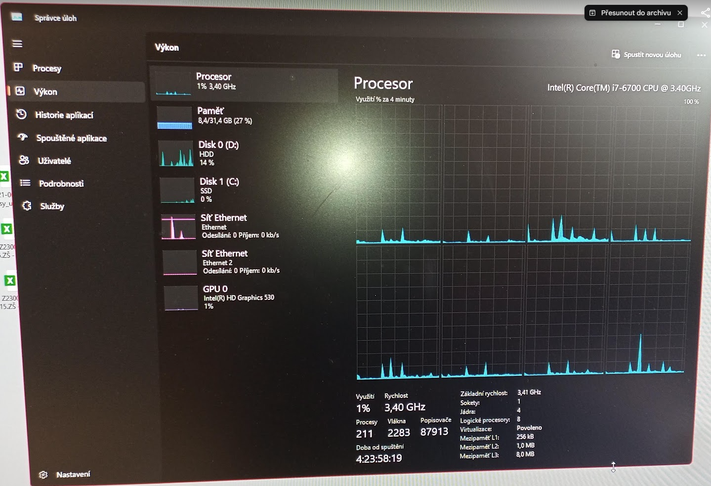Click the Intel Core i7-6700 CPU name
Image resolution: width=711 pixels, height=486 pixels.
[x=624, y=88]
